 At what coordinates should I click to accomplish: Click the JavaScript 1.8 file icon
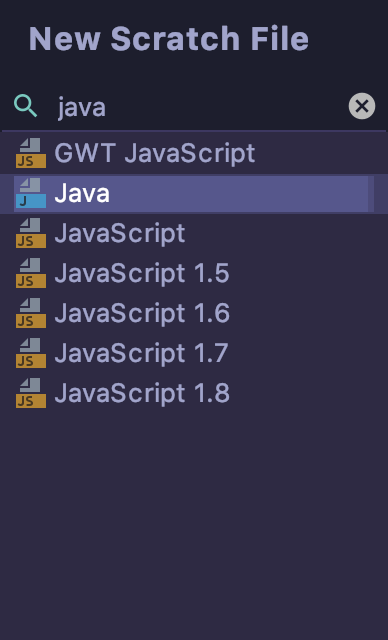(x=31, y=393)
